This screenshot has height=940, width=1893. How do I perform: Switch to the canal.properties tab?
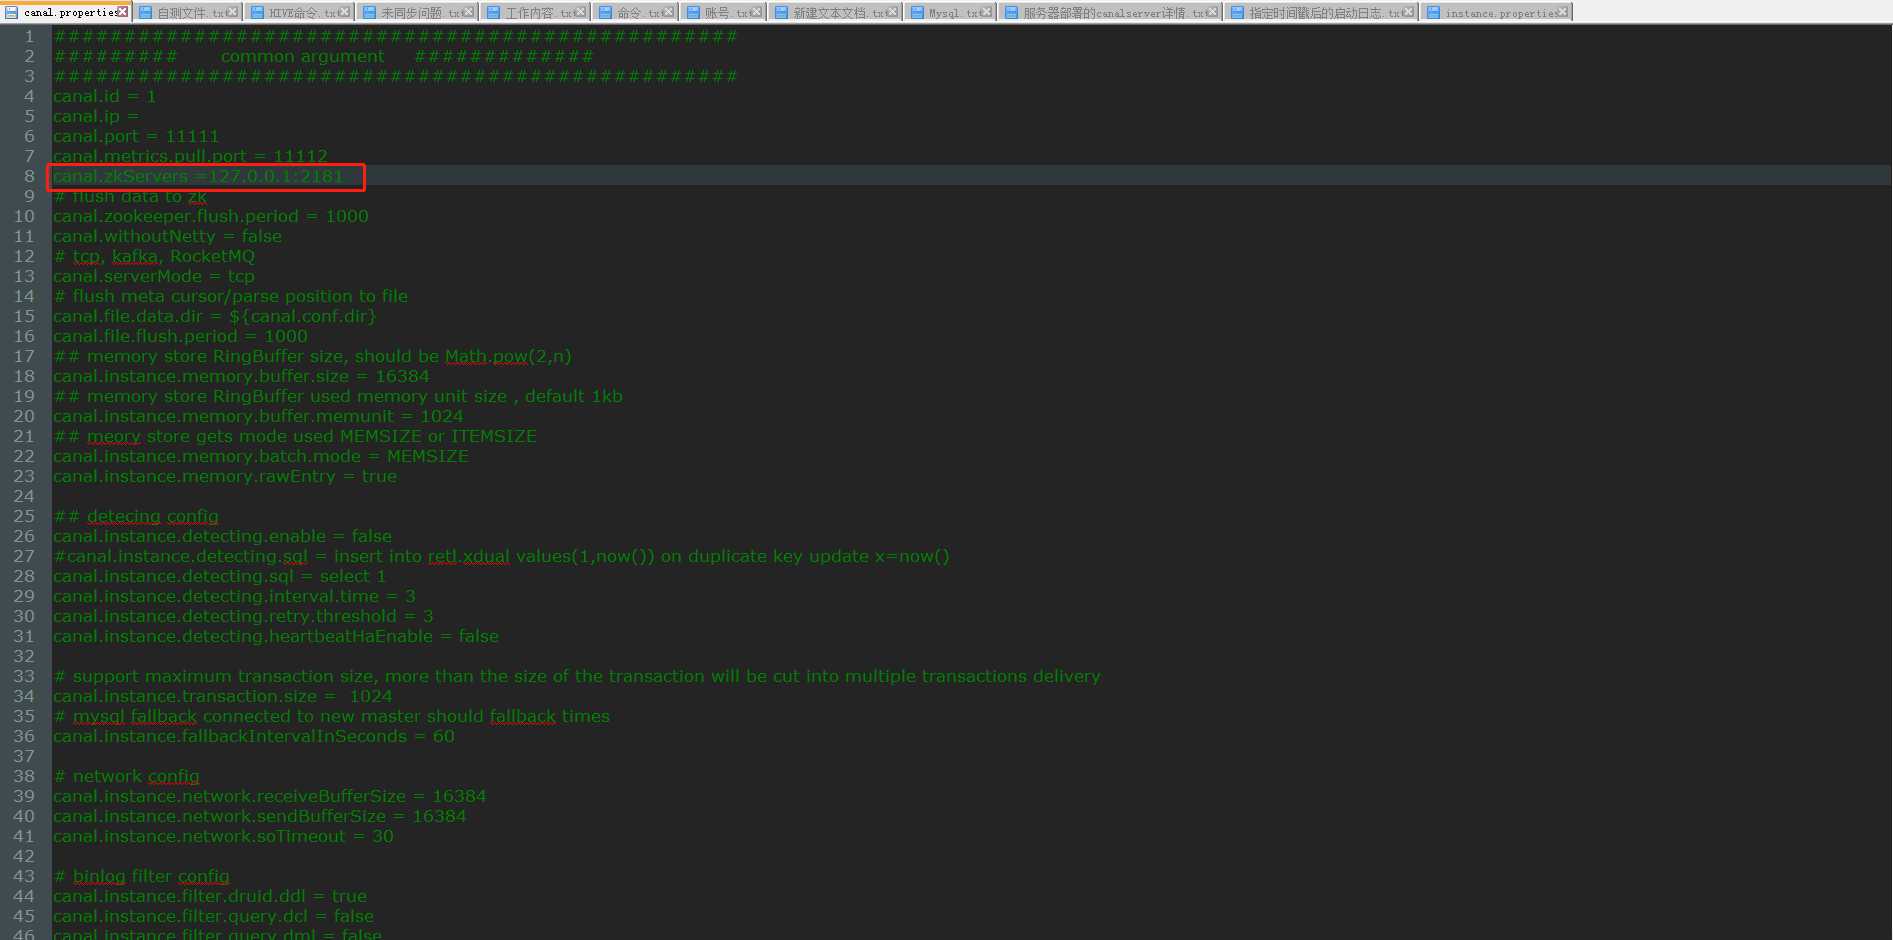[x=66, y=12]
